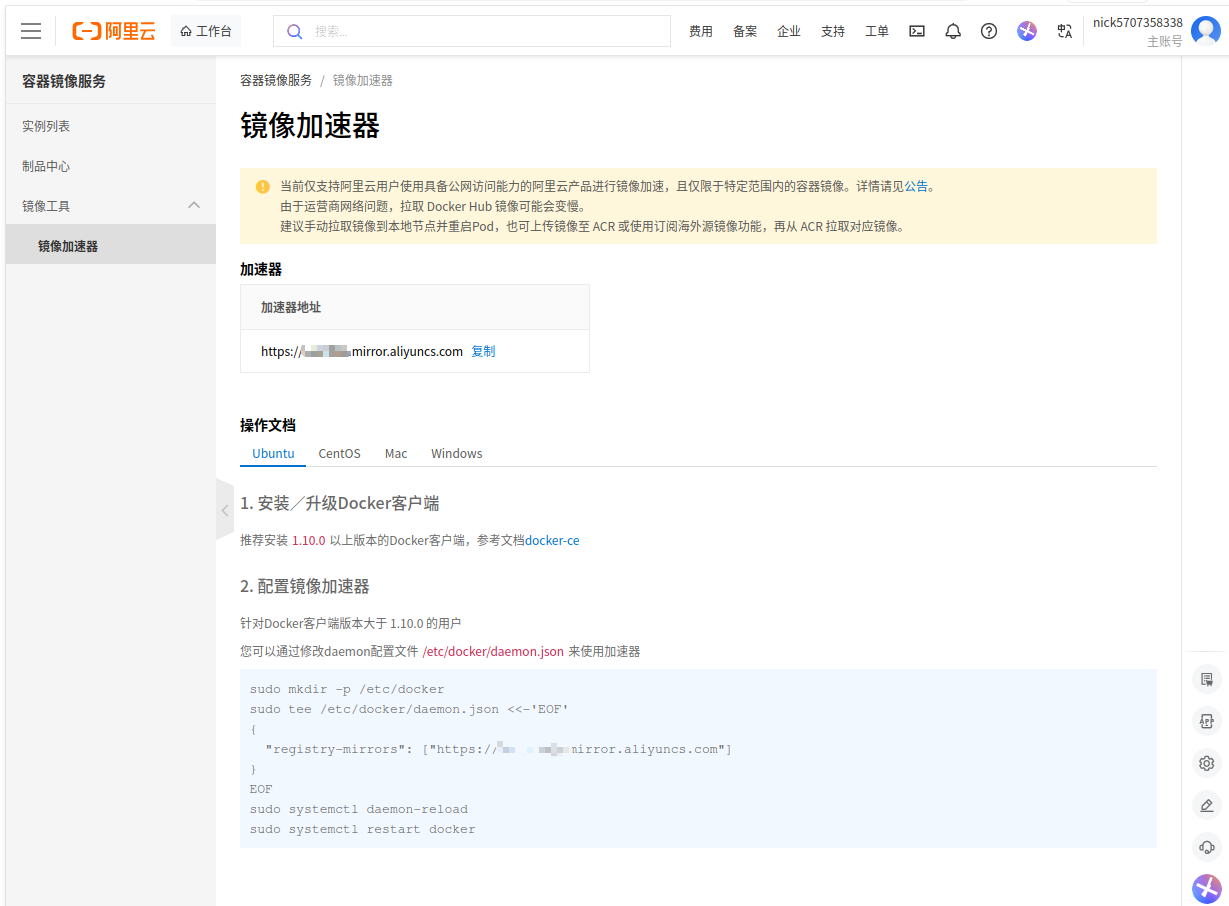Switch to the Ubuntu tab
Screen dimensions: 1229x906
point(273,453)
